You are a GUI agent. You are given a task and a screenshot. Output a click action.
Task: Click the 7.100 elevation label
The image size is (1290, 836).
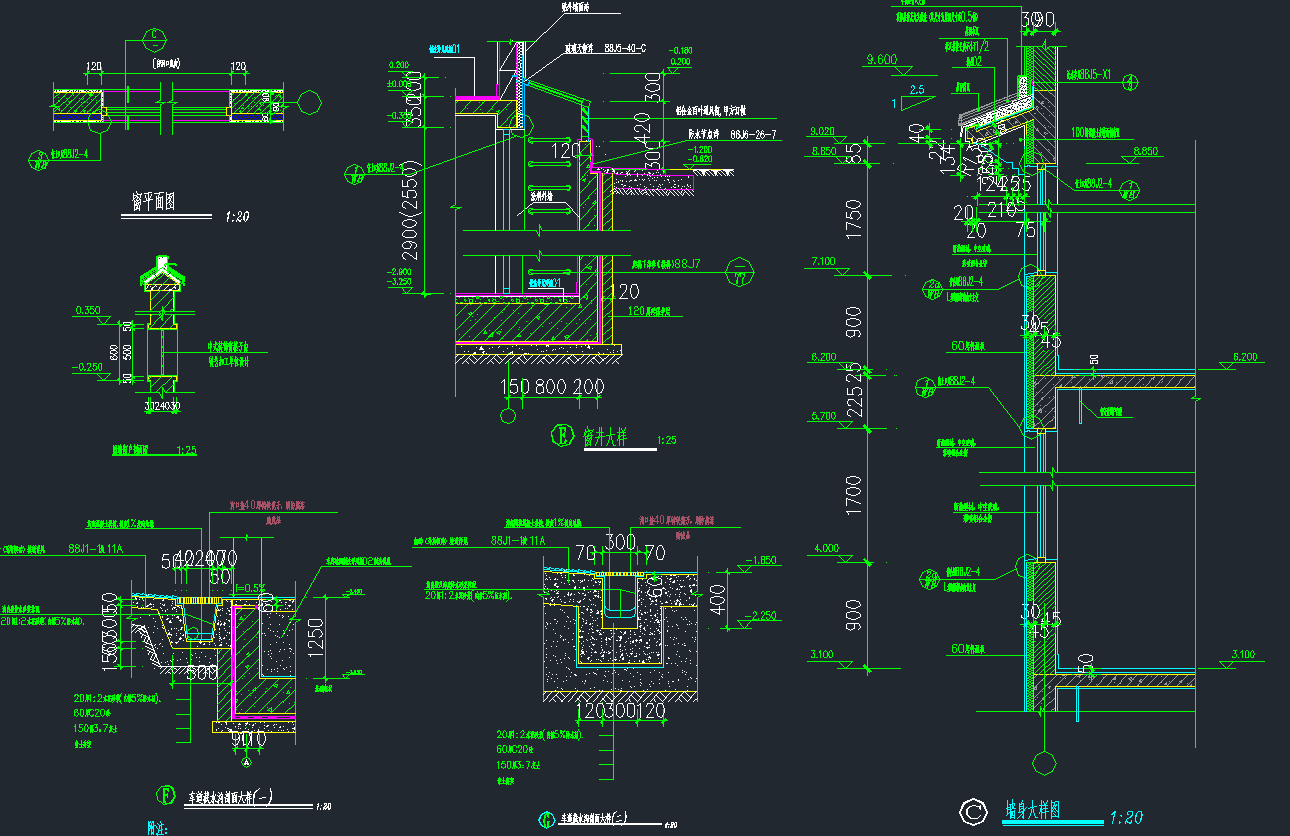tap(823, 261)
